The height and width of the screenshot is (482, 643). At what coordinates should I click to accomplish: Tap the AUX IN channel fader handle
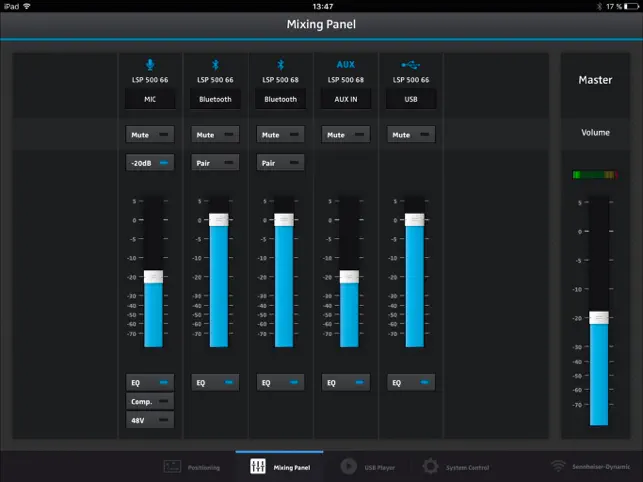(x=349, y=276)
